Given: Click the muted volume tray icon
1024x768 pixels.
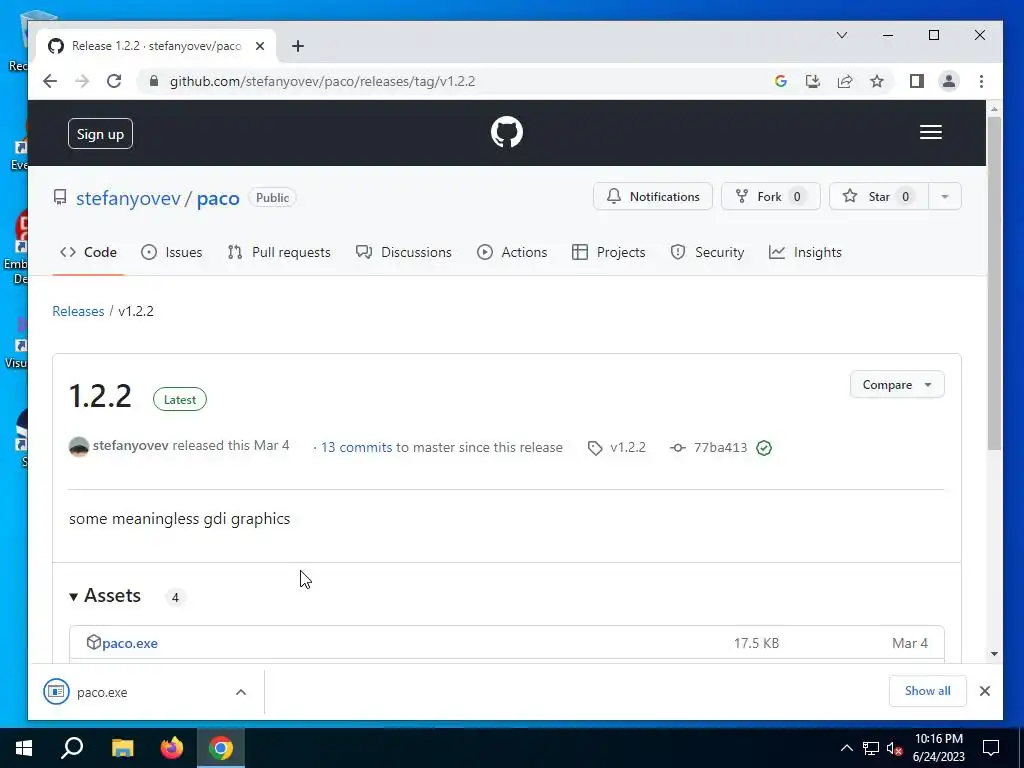Looking at the screenshot, I should 895,748.
